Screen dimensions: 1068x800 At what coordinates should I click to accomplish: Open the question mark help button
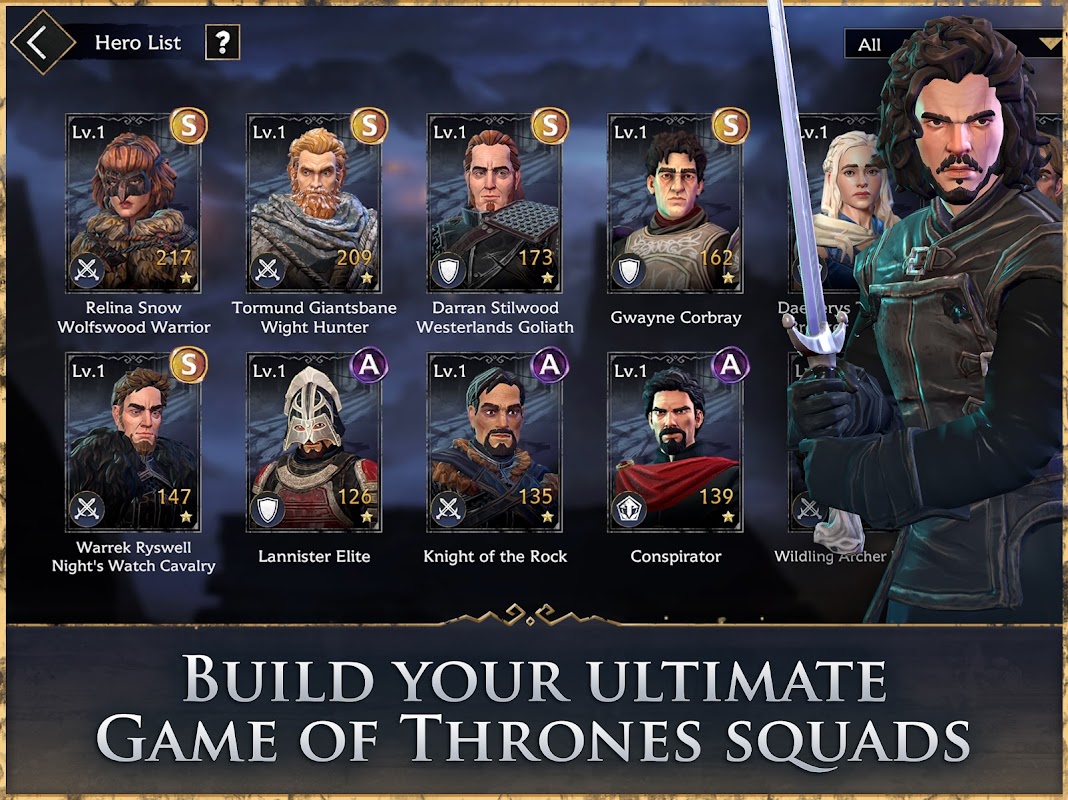[x=222, y=43]
